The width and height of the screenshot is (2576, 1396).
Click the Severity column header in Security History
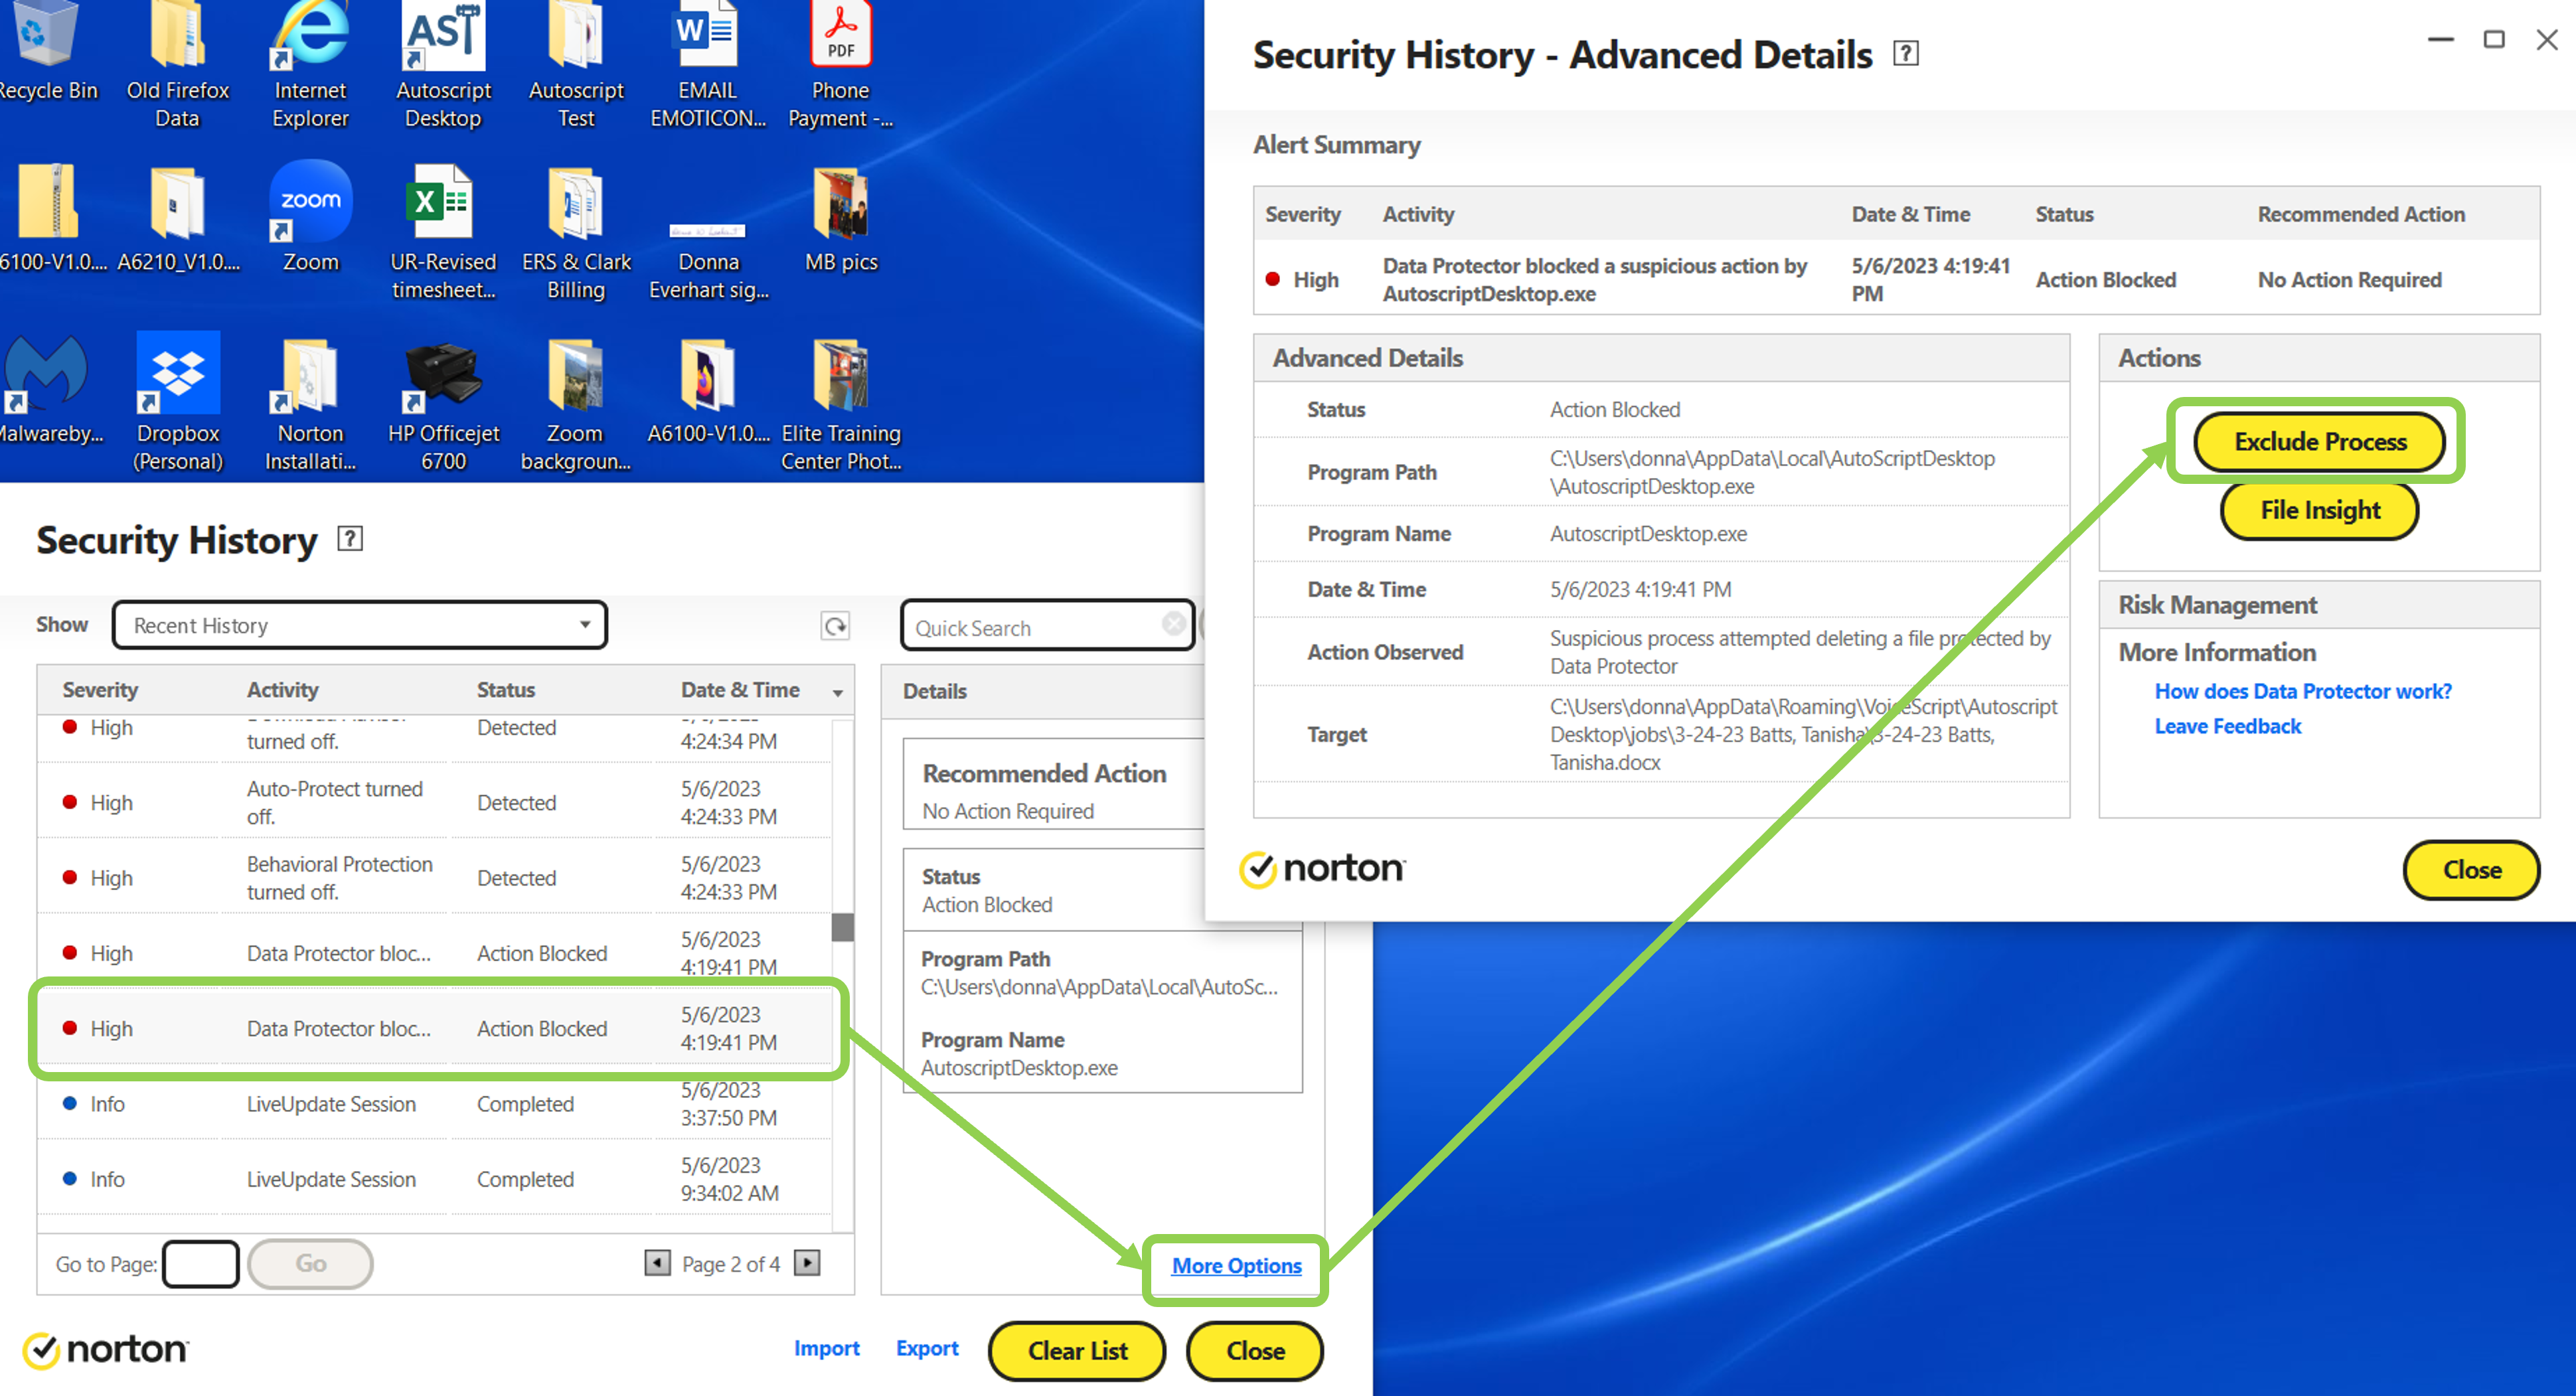click(x=100, y=690)
